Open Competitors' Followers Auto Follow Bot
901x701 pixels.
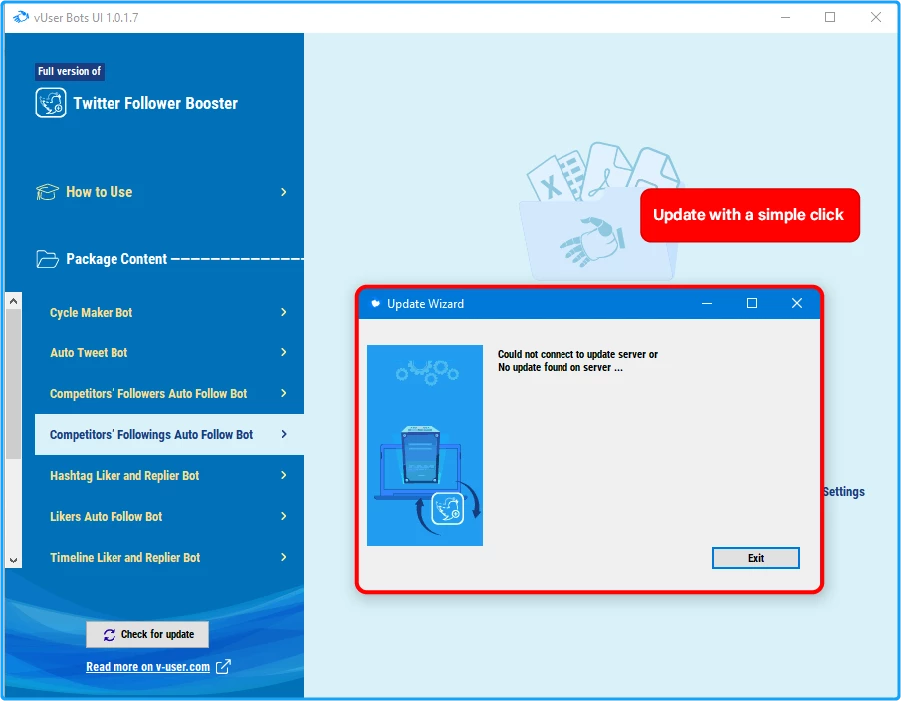point(169,393)
